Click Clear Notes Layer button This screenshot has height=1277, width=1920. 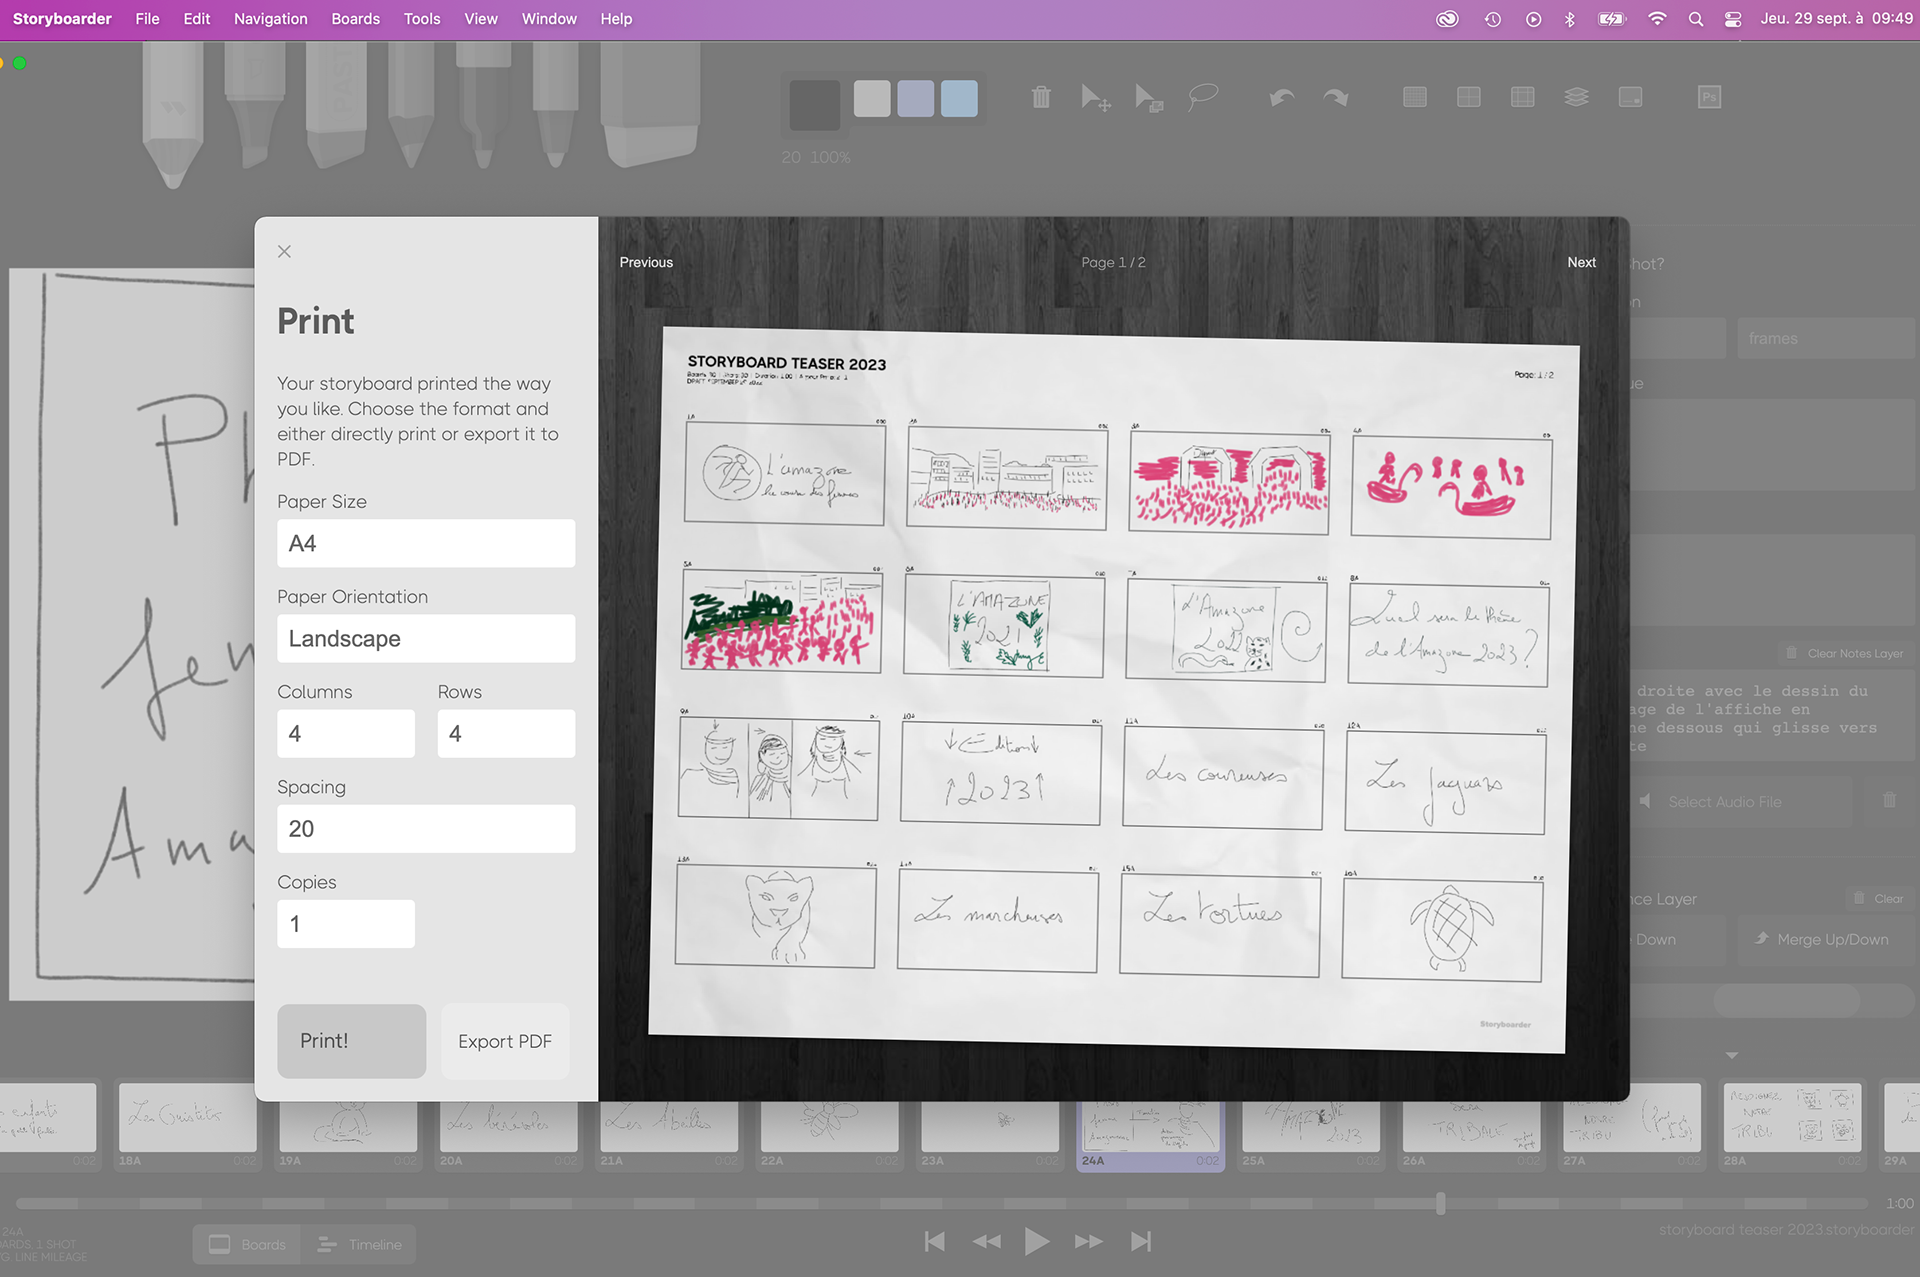coord(1845,653)
